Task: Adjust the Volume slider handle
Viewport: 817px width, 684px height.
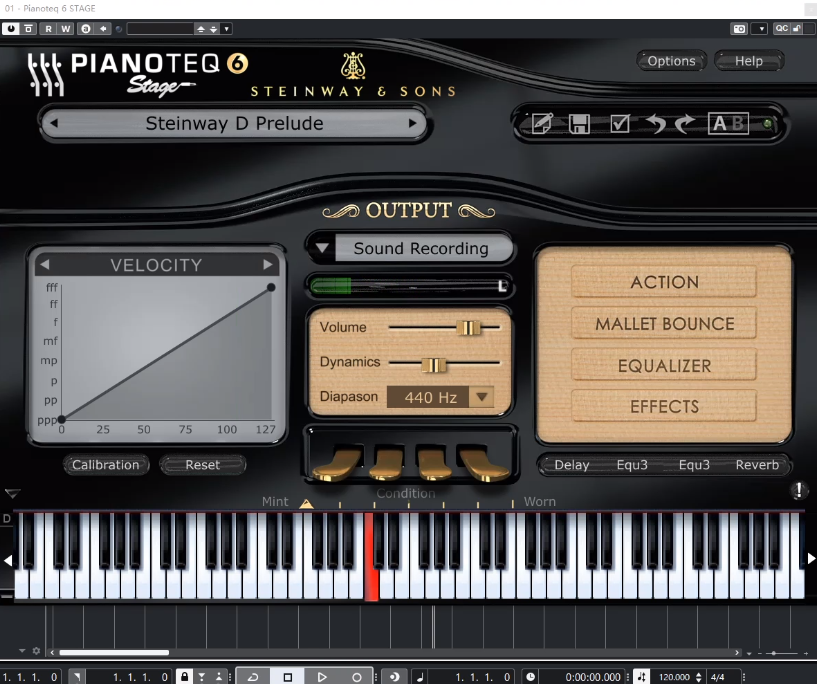Action: click(468, 328)
